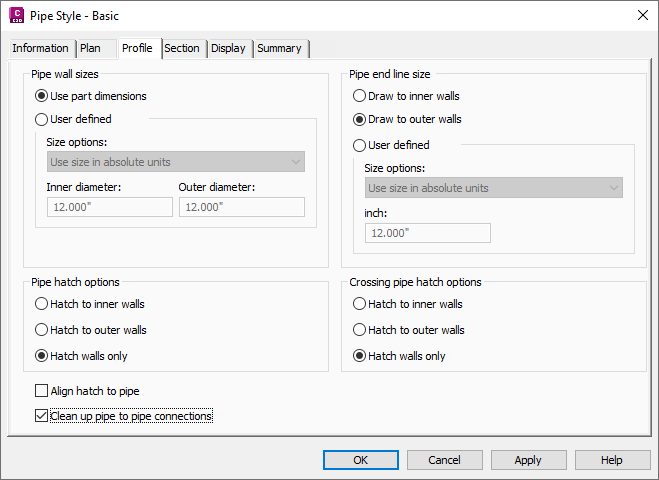Click the Civil 3D app icon in title bar

click(18, 15)
